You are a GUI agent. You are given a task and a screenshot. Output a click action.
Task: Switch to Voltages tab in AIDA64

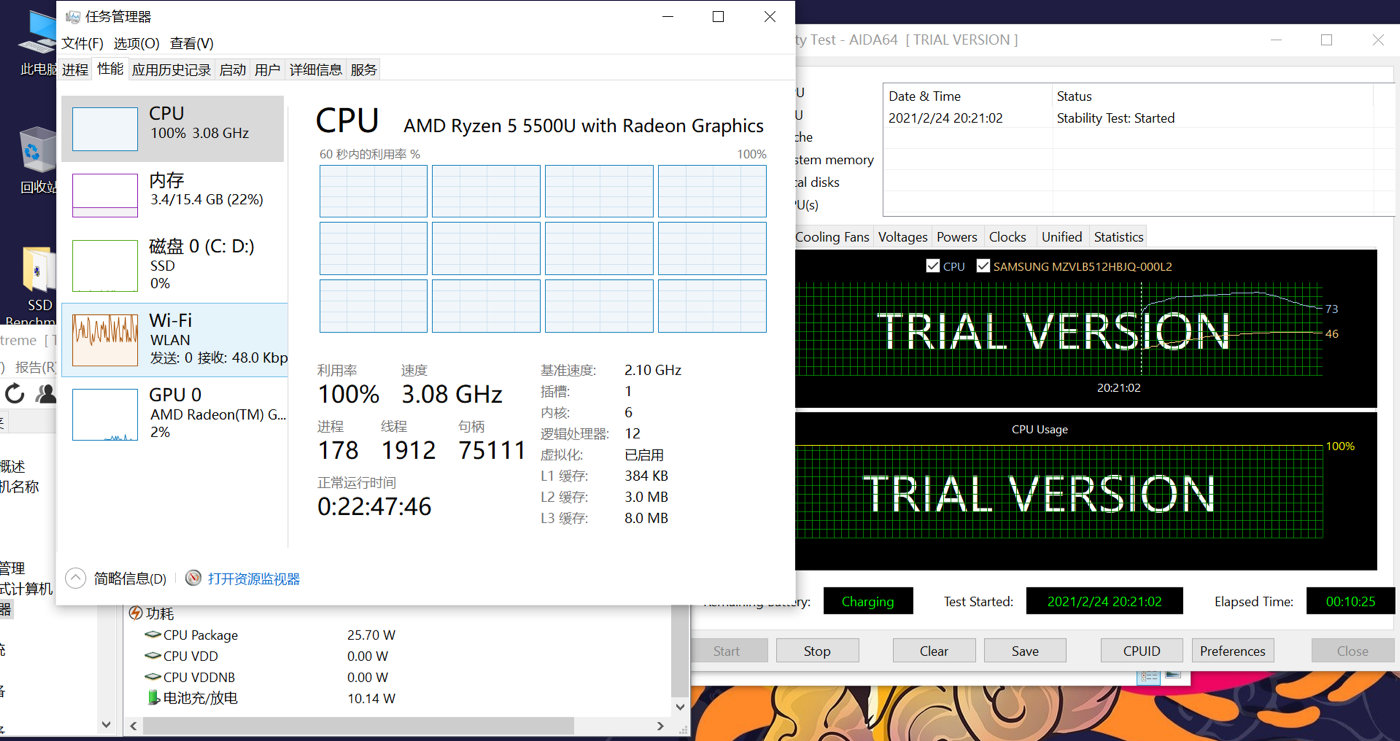902,237
